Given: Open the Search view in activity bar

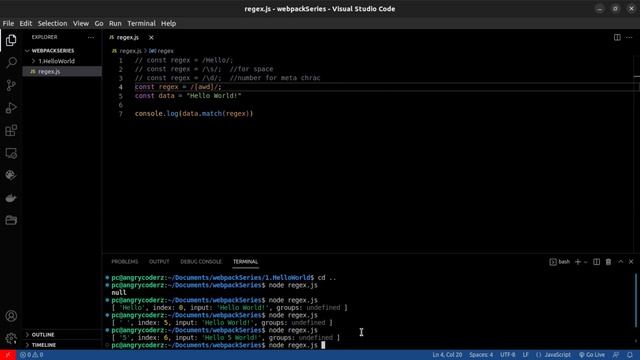Looking at the screenshot, I should [11, 62].
